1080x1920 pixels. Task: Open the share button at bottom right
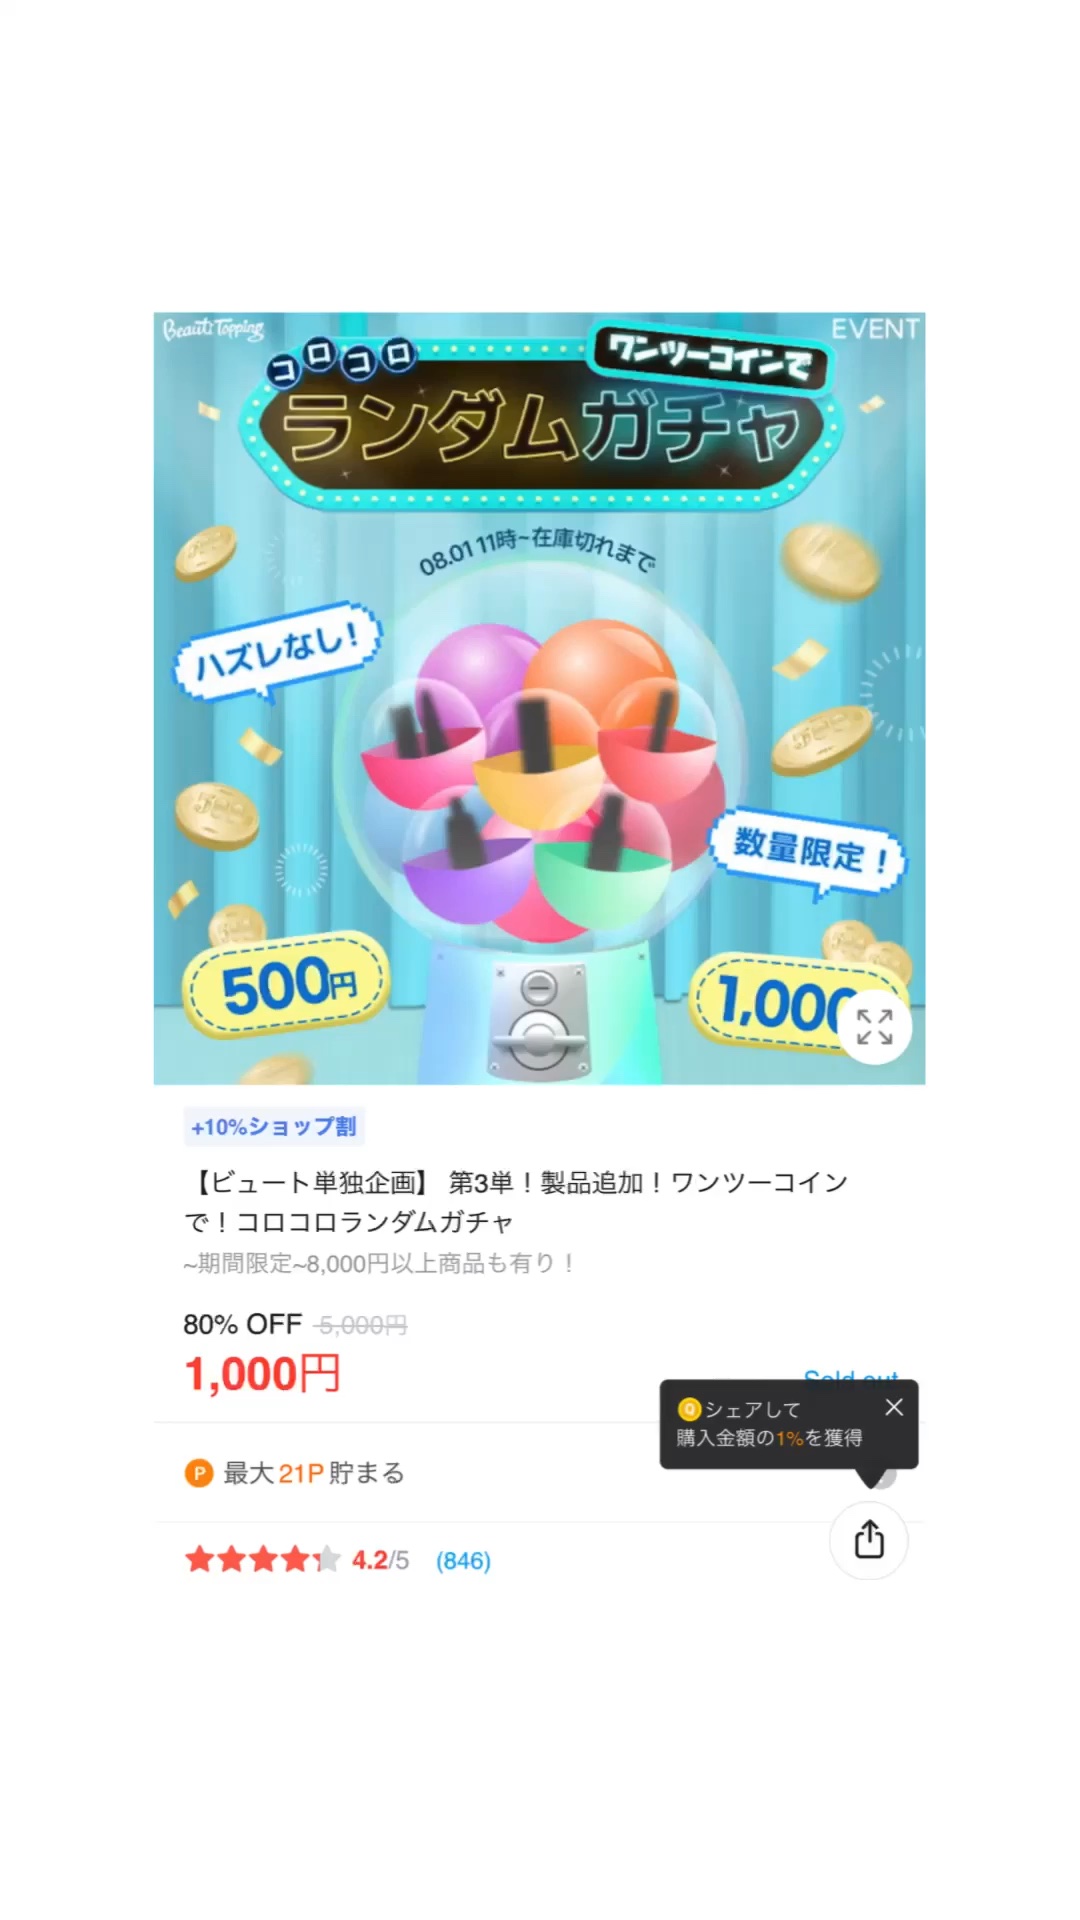pyautogui.click(x=869, y=1540)
